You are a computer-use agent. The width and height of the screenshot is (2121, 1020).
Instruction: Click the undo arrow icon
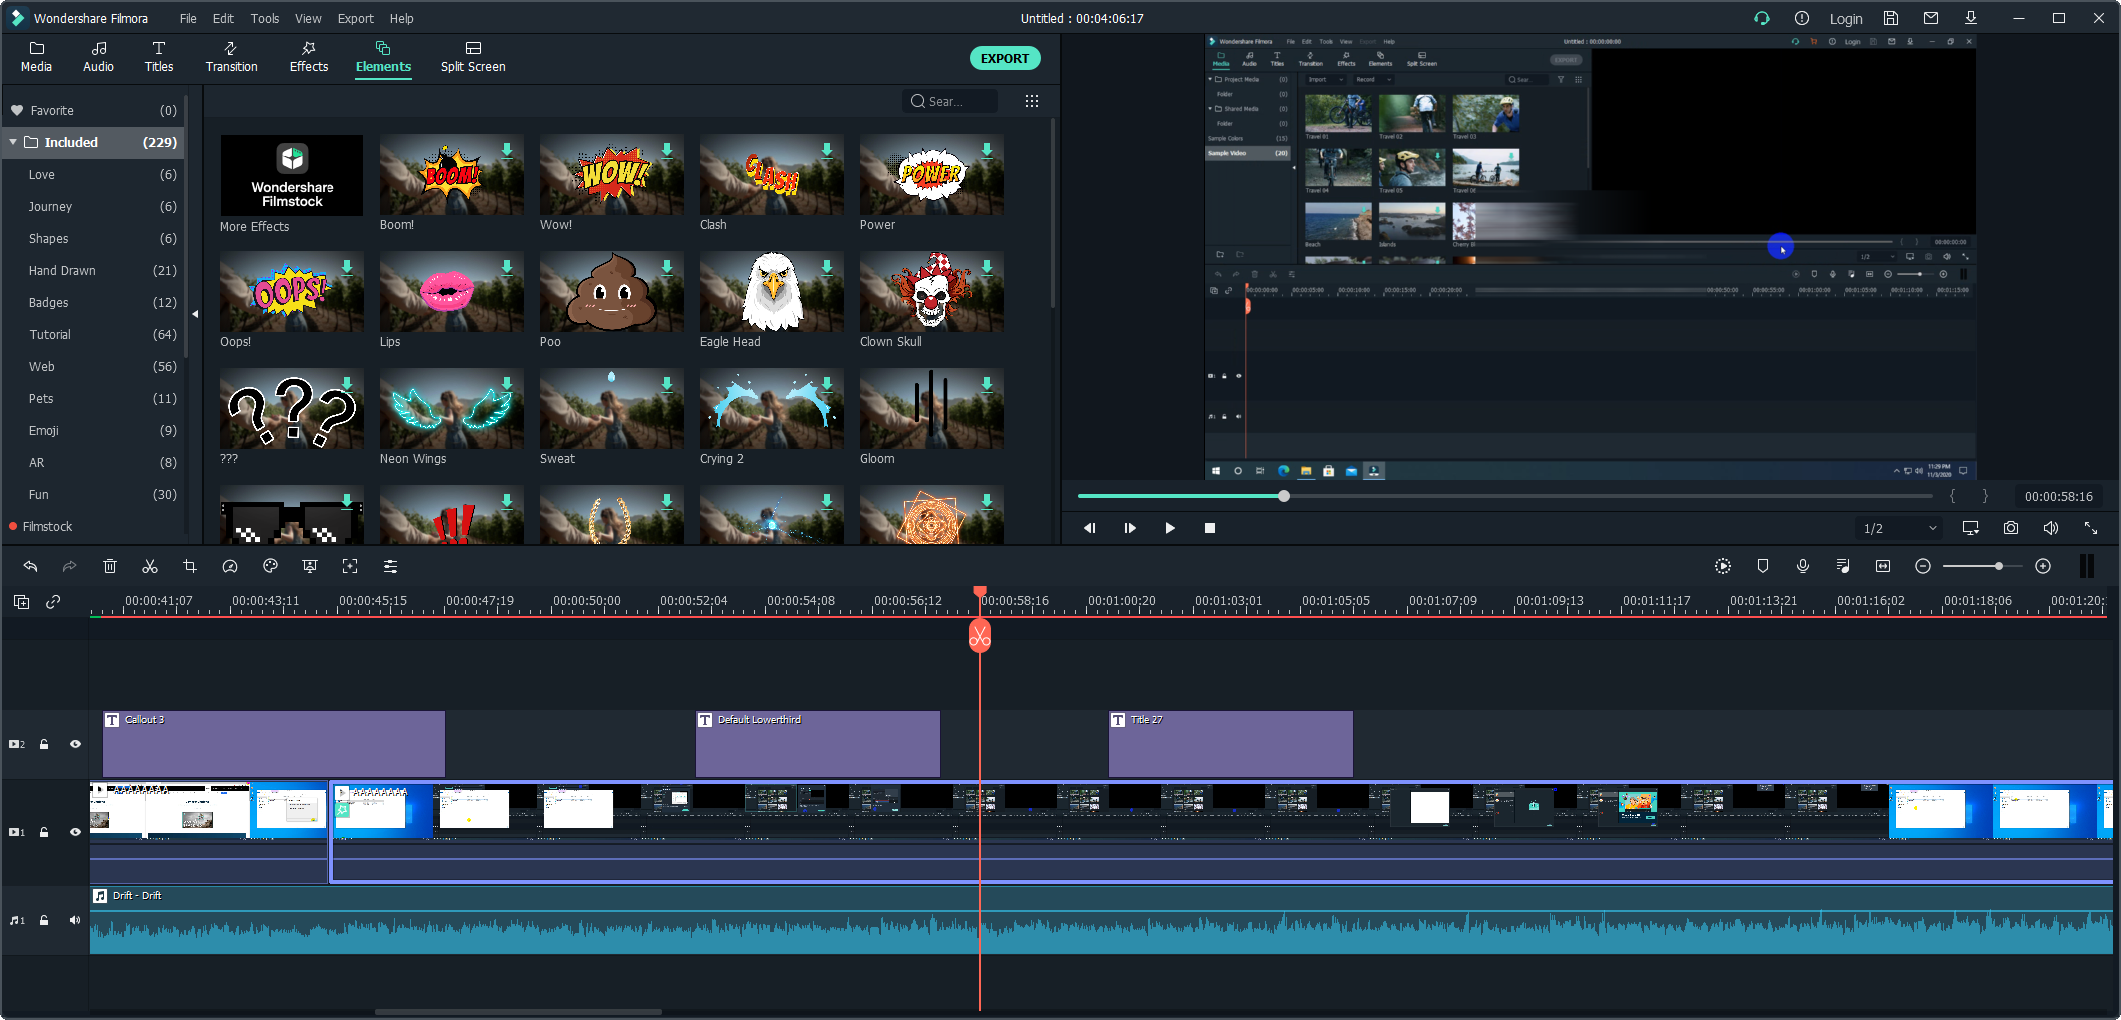[x=30, y=567]
